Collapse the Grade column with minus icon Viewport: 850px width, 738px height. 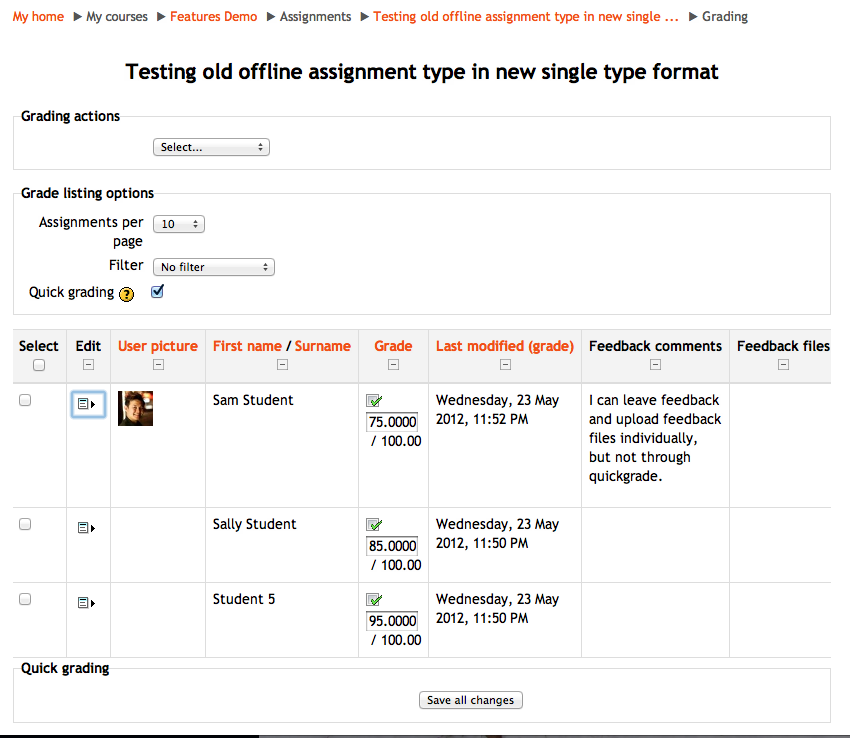(x=394, y=365)
